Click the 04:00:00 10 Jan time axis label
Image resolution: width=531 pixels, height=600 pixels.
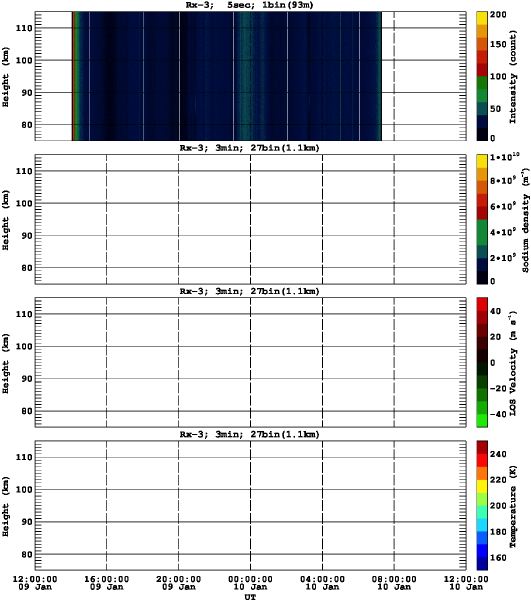pyautogui.click(x=322, y=583)
